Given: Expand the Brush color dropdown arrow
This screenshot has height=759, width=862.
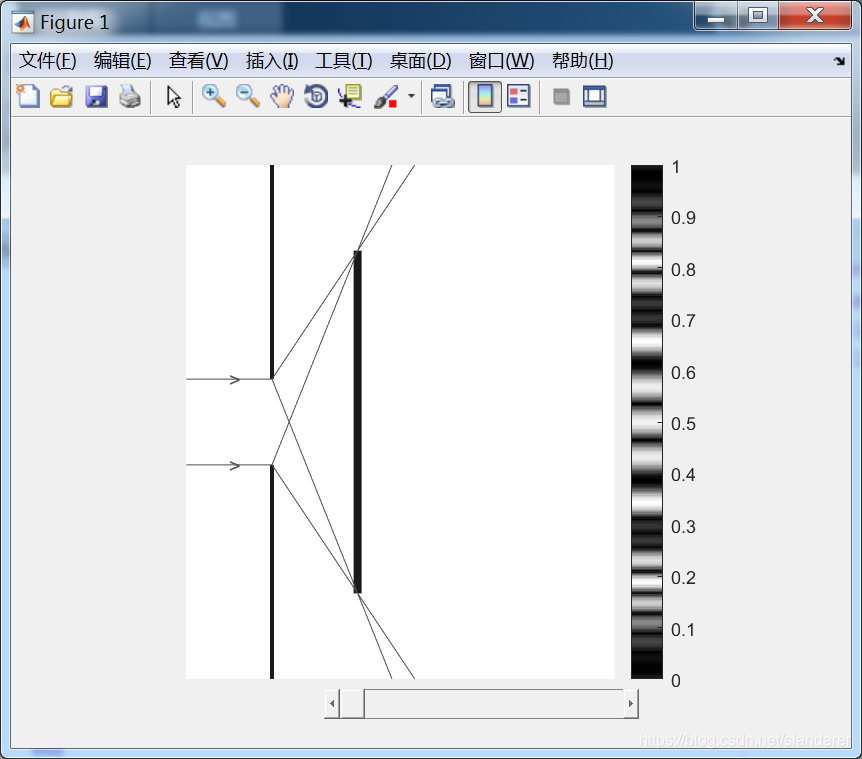Looking at the screenshot, I should (x=411, y=96).
